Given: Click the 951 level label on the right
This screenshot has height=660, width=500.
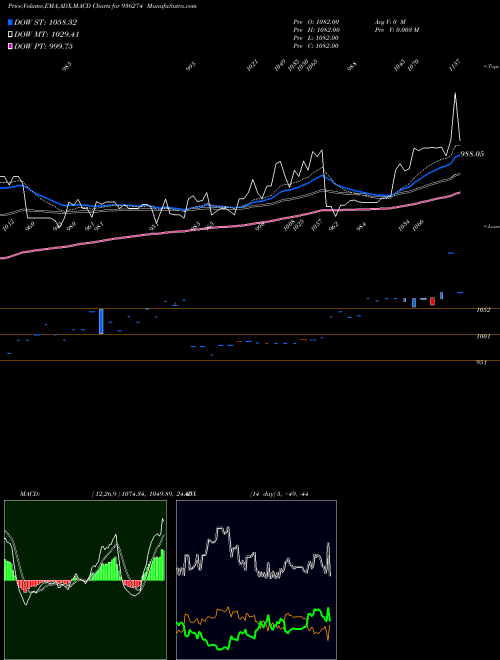Looking at the screenshot, I should [481, 362].
